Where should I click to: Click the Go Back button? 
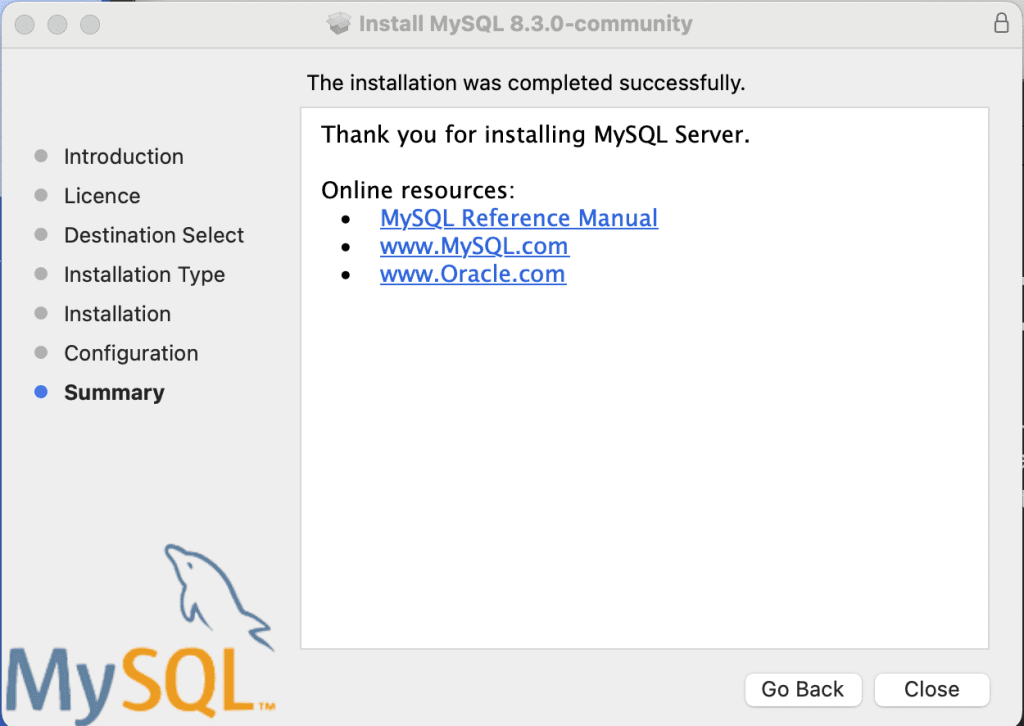click(x=803, y=689)
